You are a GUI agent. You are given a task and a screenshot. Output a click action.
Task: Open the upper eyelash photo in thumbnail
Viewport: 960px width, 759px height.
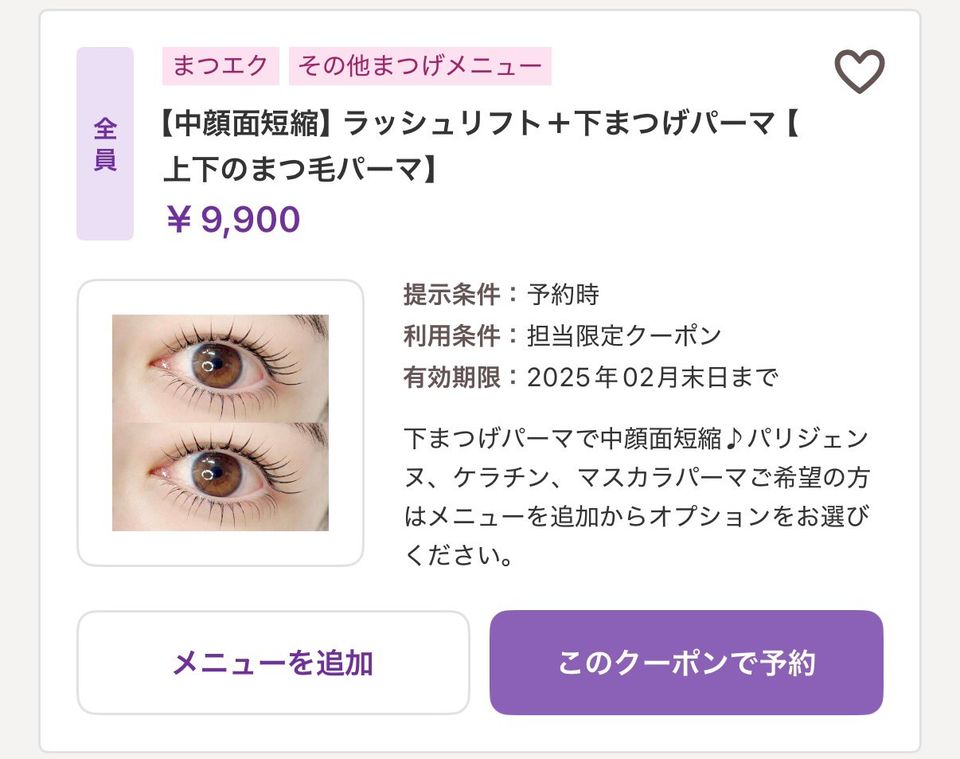click(220, 368)
